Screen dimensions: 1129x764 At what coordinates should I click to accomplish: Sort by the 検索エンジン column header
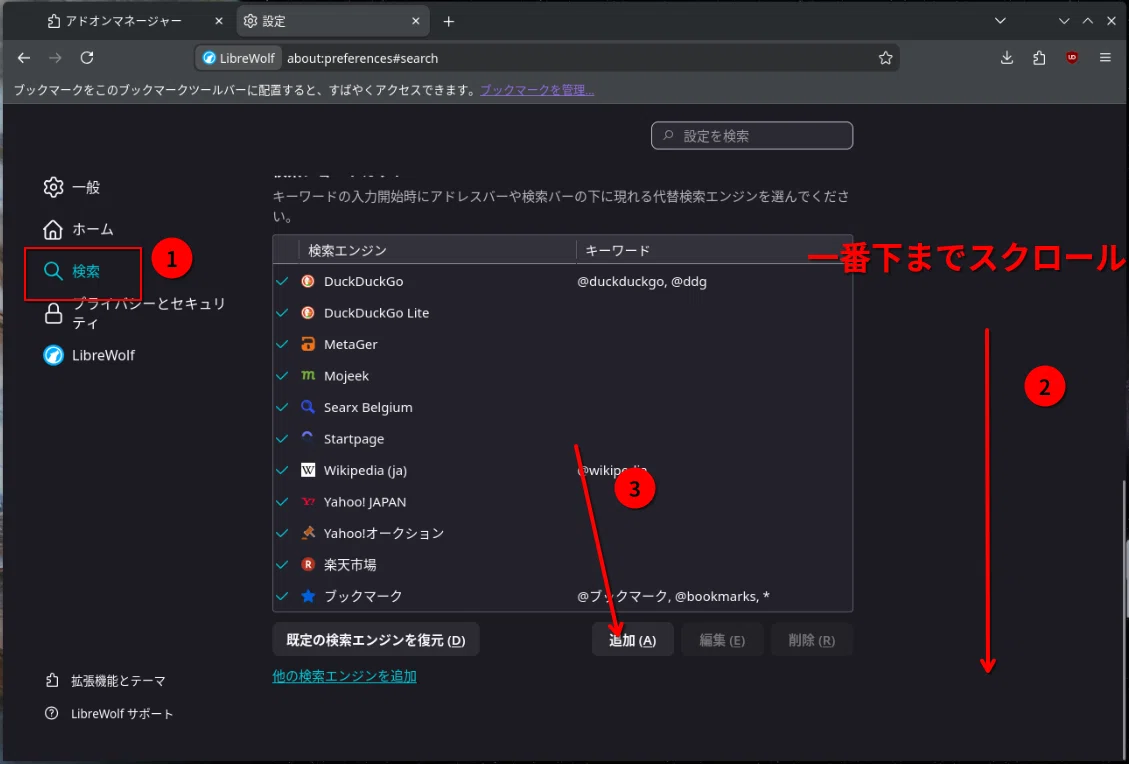point(437,250)
